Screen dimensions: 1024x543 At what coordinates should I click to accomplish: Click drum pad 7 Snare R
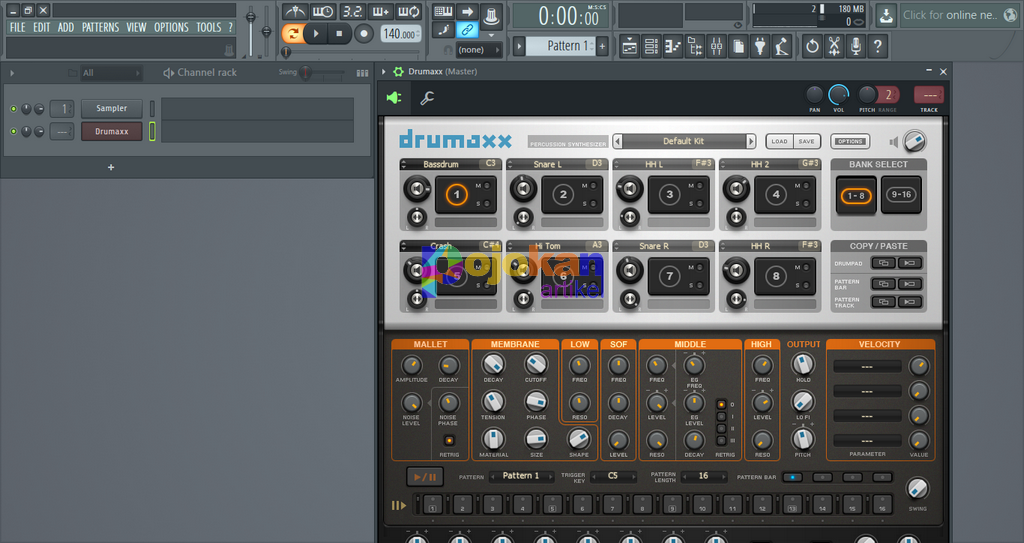coord(669,276)
